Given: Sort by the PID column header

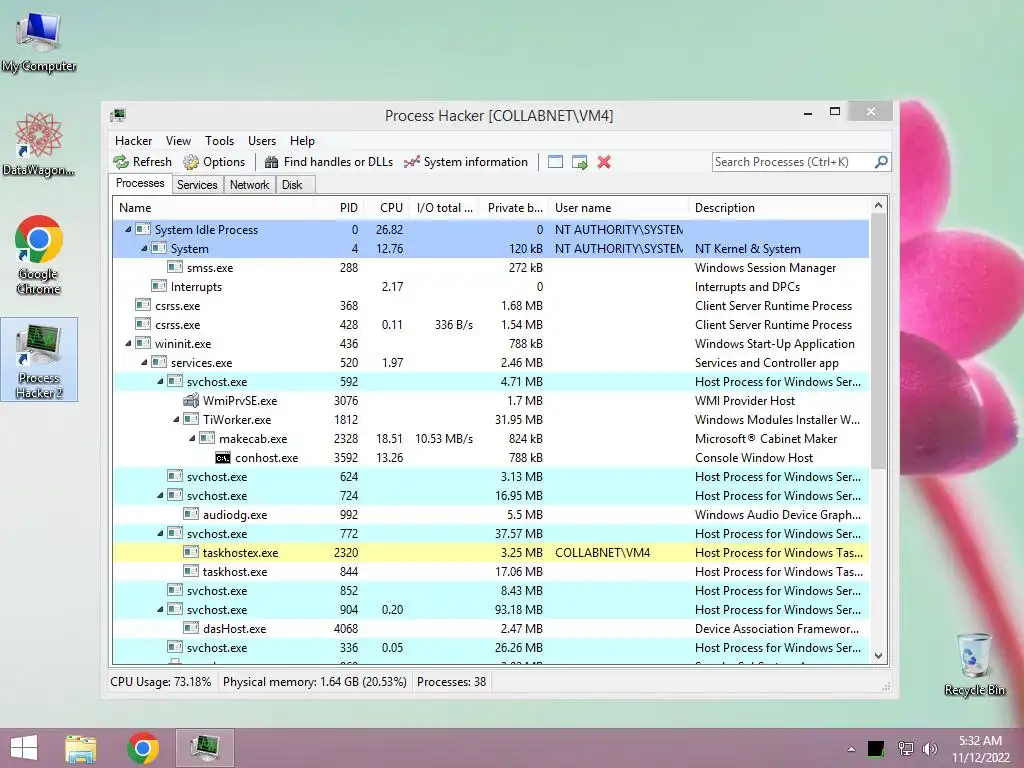Looking at the screenshot, I should 339,208.
